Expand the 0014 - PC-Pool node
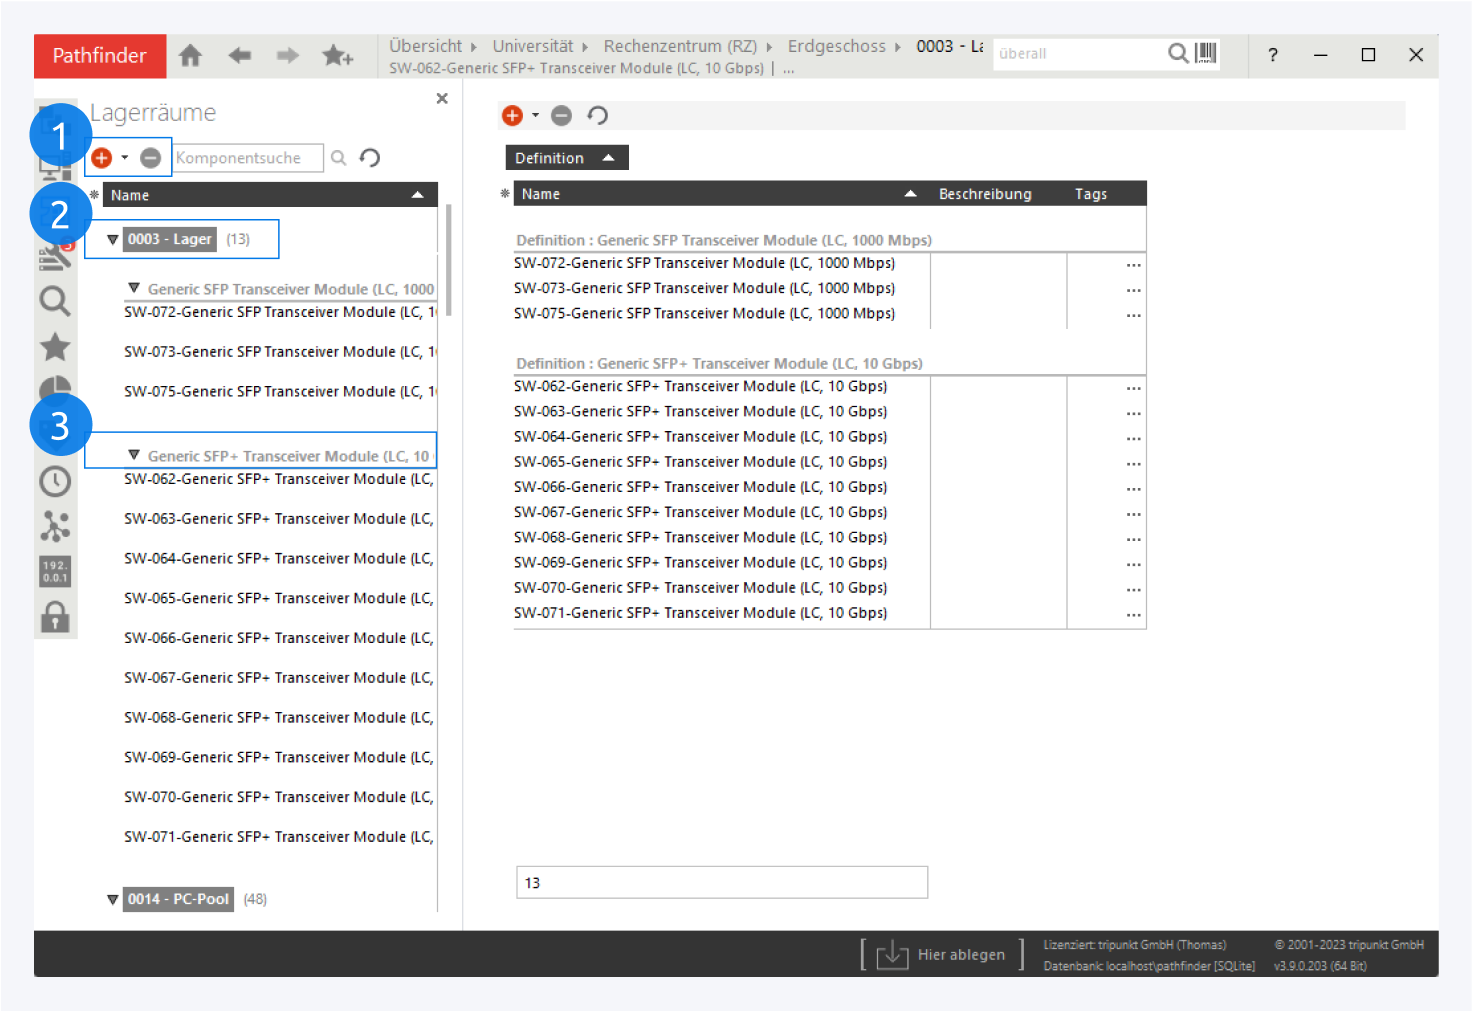This screenshot has width=1472, height=1011. click(113, 900)
